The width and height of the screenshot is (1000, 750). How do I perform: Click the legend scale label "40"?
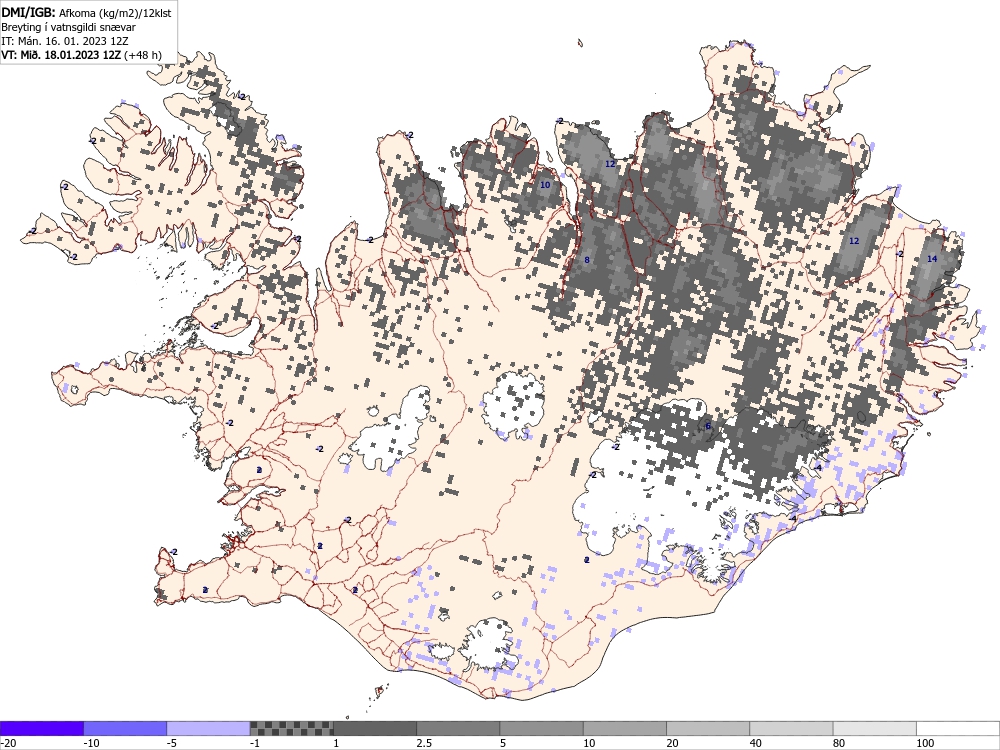coord(756,743)
